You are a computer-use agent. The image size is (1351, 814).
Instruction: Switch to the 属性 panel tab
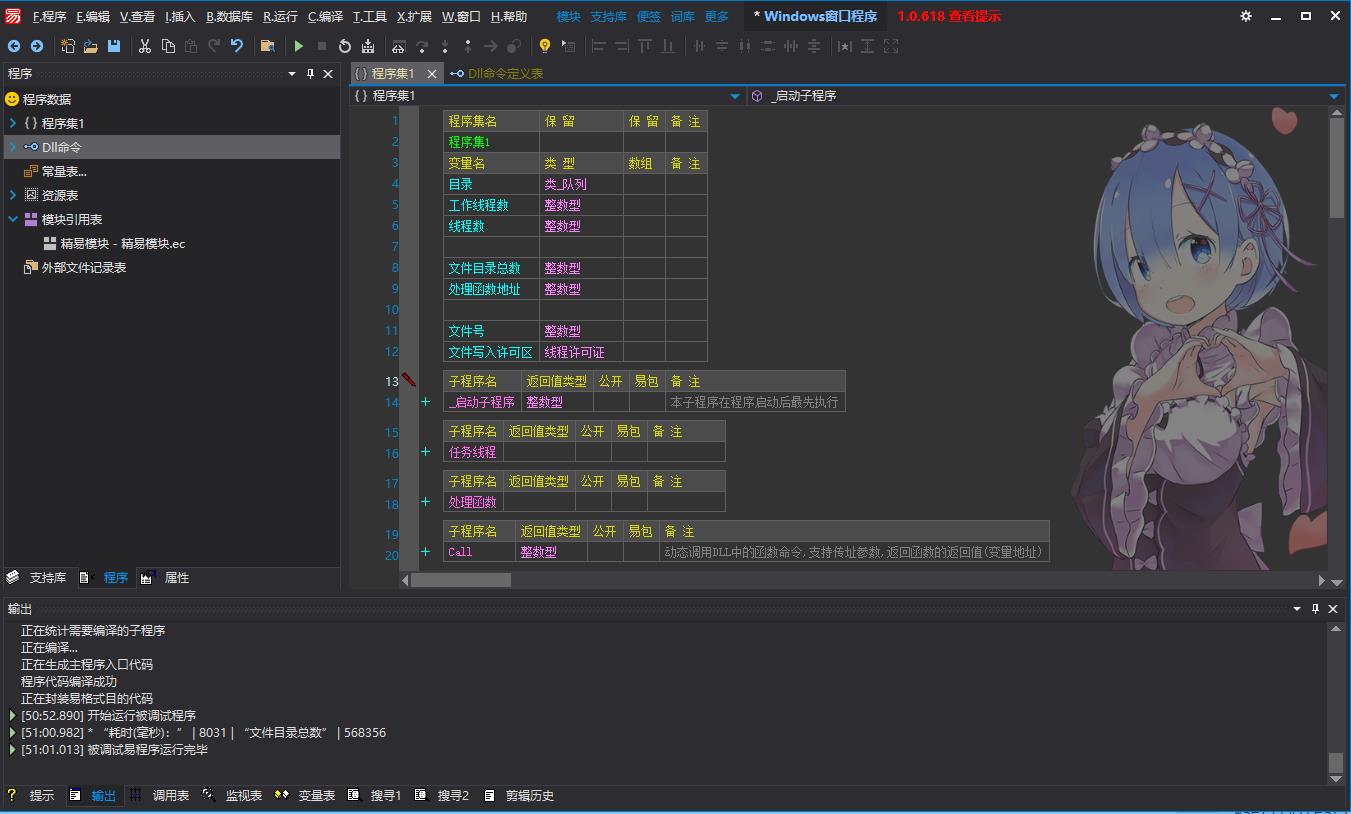pos(166,577)
